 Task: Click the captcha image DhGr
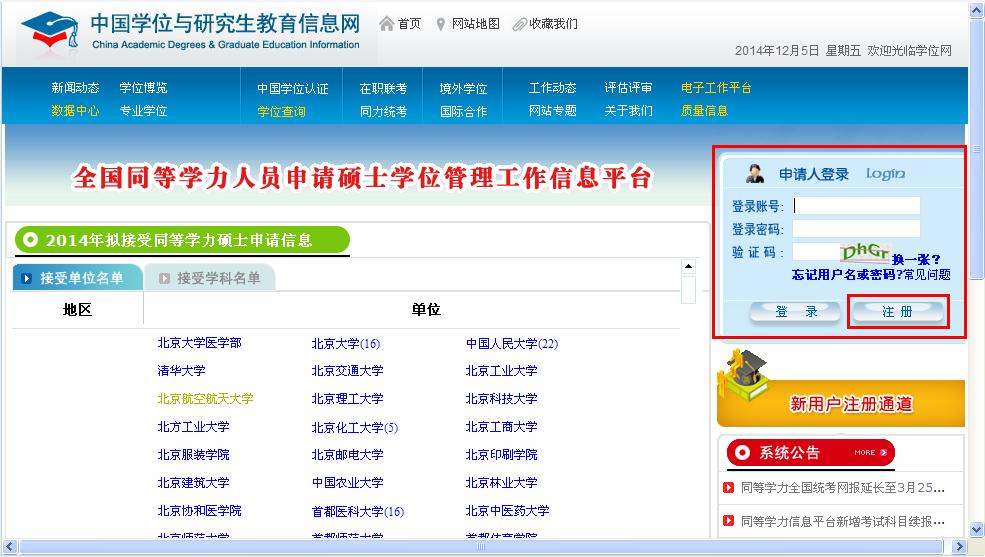[x=865, y=253]
